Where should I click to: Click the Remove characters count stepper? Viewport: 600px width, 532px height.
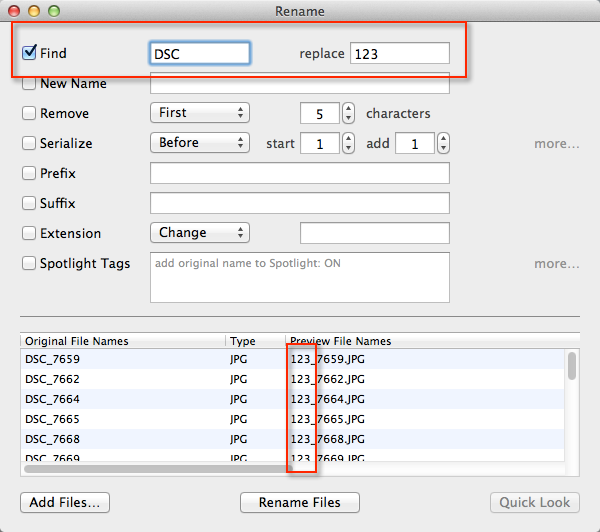[x=348, y=114]
